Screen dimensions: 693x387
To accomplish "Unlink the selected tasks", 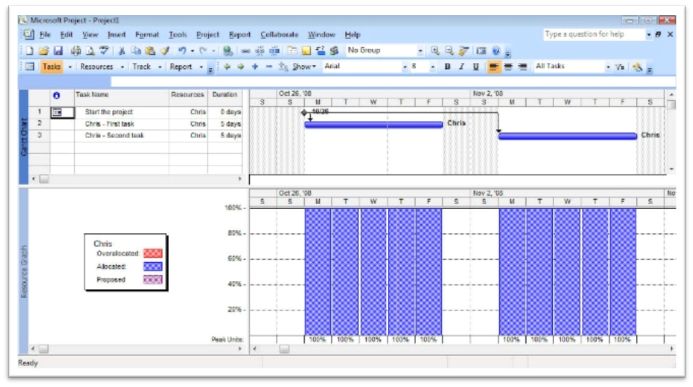I will (260, 51).
